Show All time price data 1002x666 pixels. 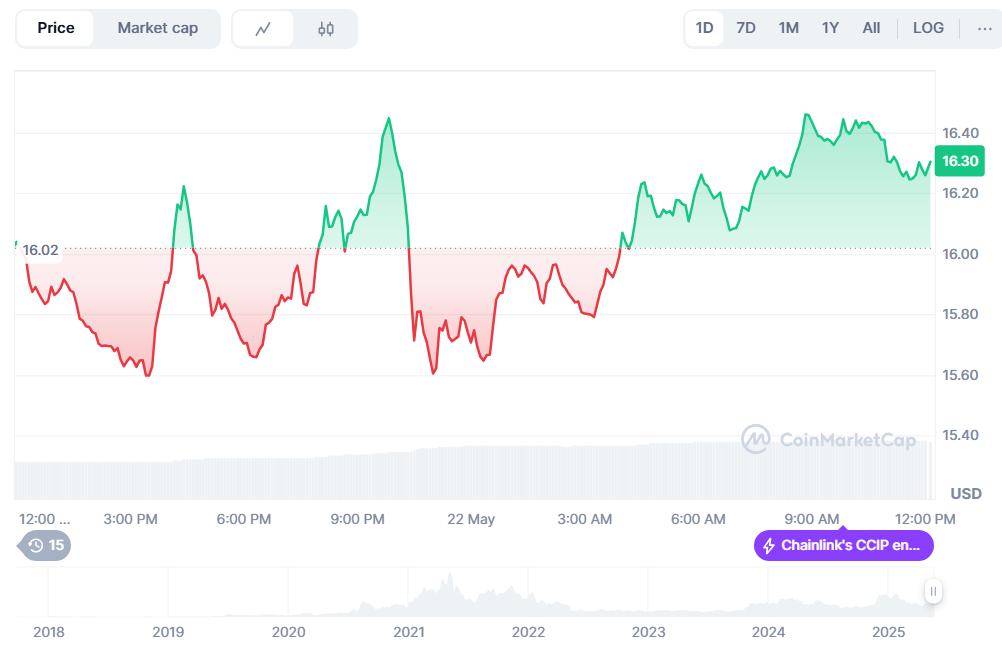pos(871,28)
